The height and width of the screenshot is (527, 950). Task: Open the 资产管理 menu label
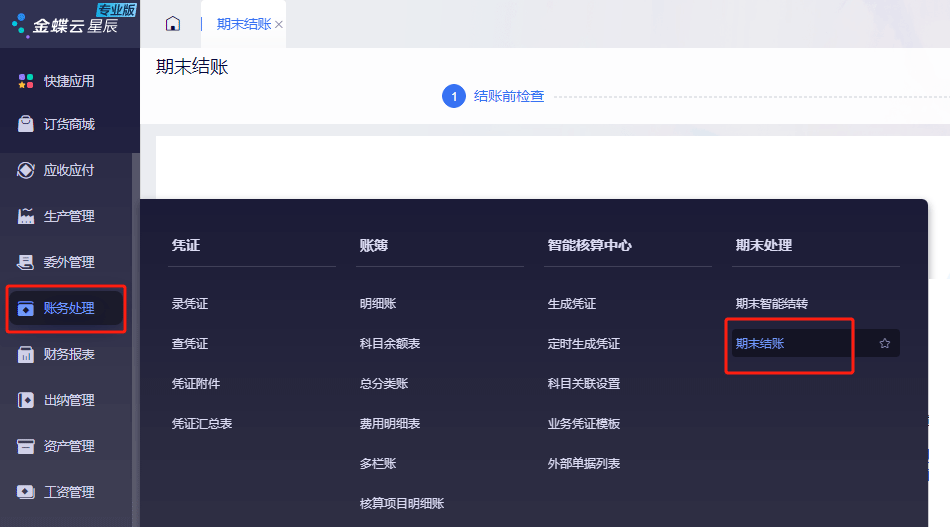[69, 446]
